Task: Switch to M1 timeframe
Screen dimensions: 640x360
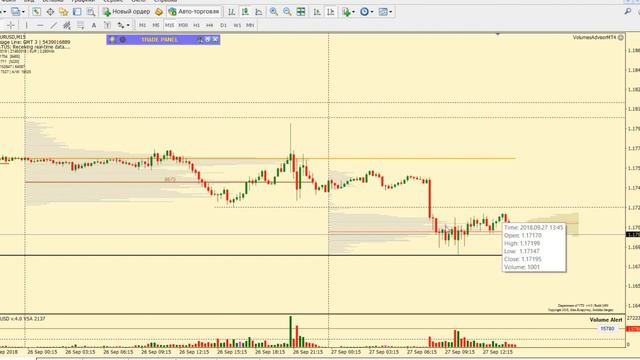Action: tap(142, 25)
